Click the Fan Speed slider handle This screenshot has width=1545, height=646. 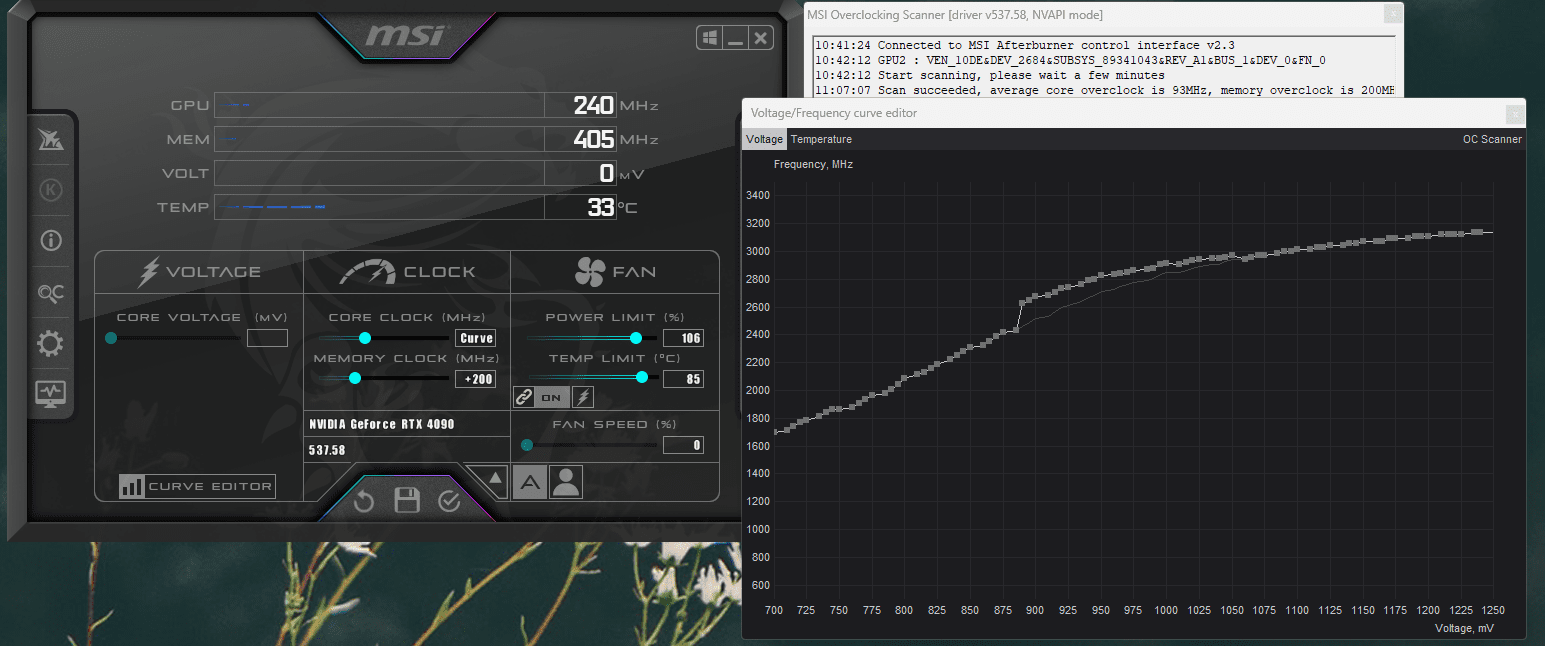coord(527,445)
